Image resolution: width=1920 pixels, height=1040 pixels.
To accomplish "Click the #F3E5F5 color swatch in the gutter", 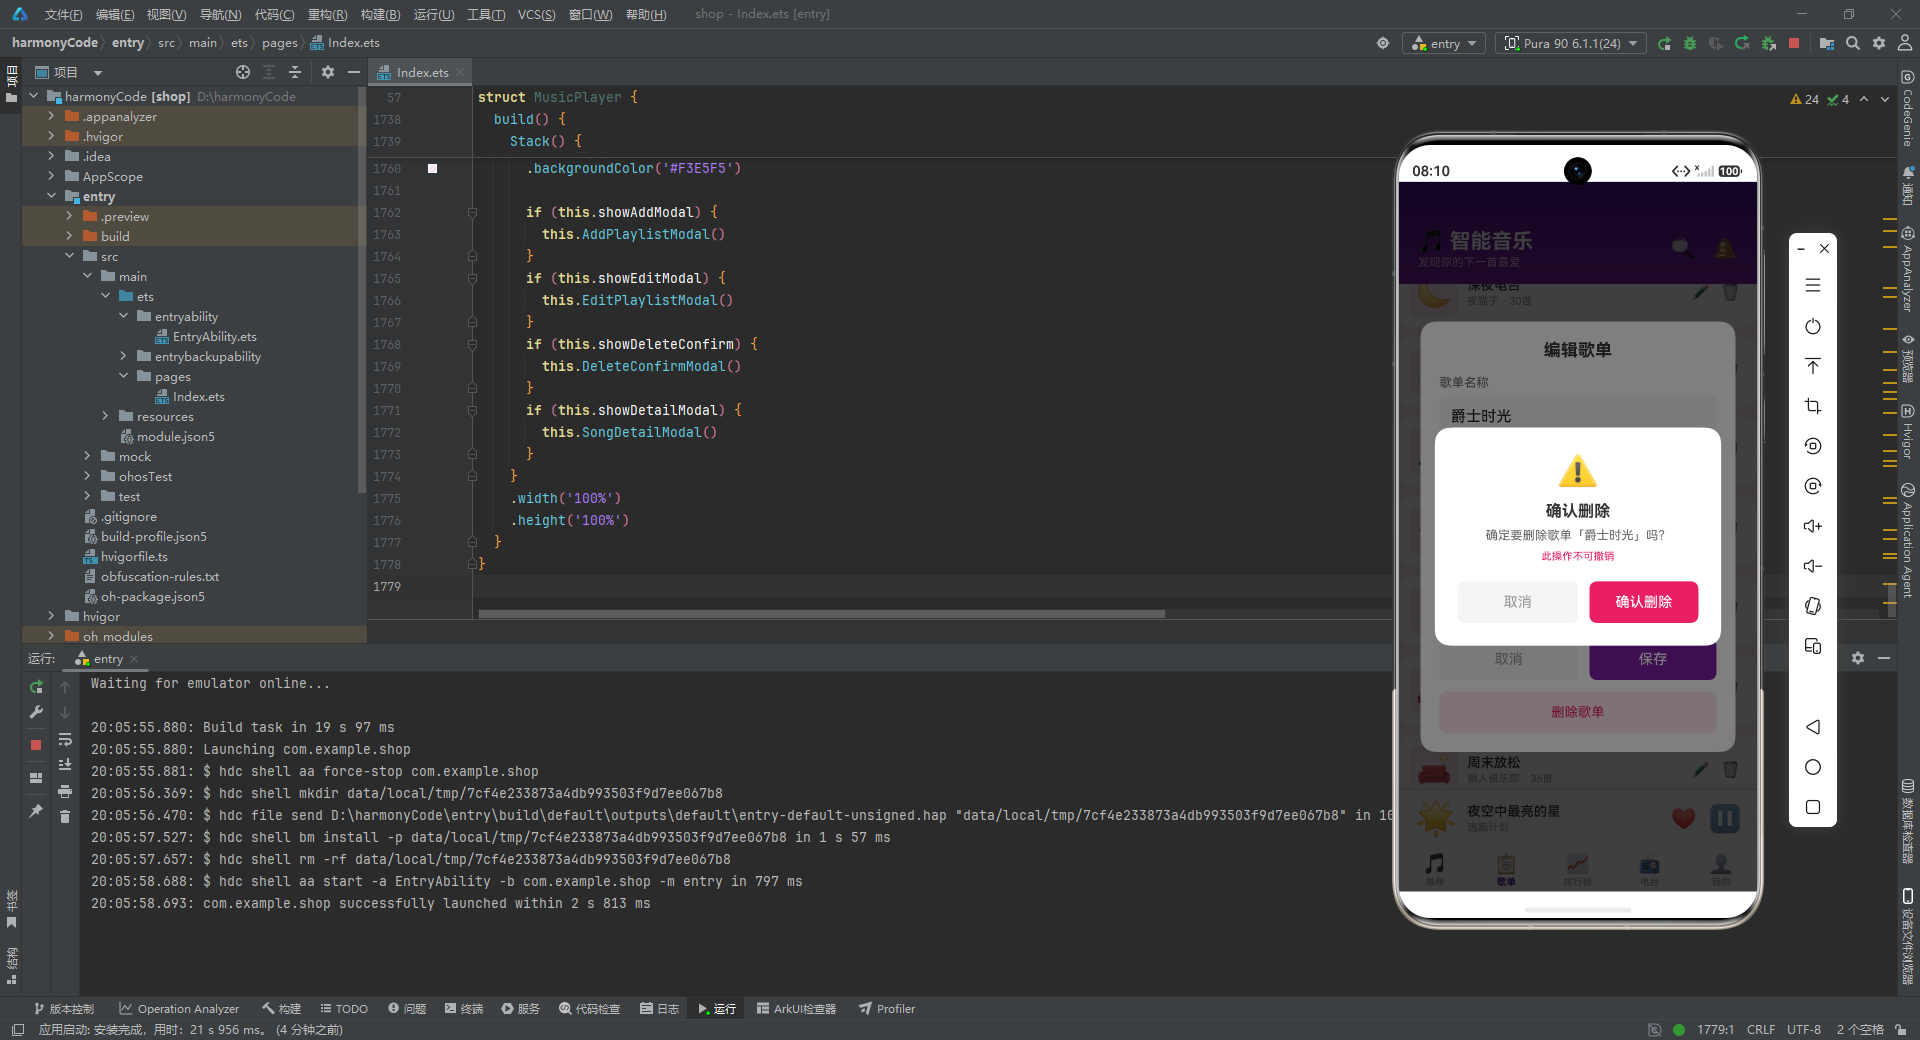I will pyautogui.click(x=432, y=168).
